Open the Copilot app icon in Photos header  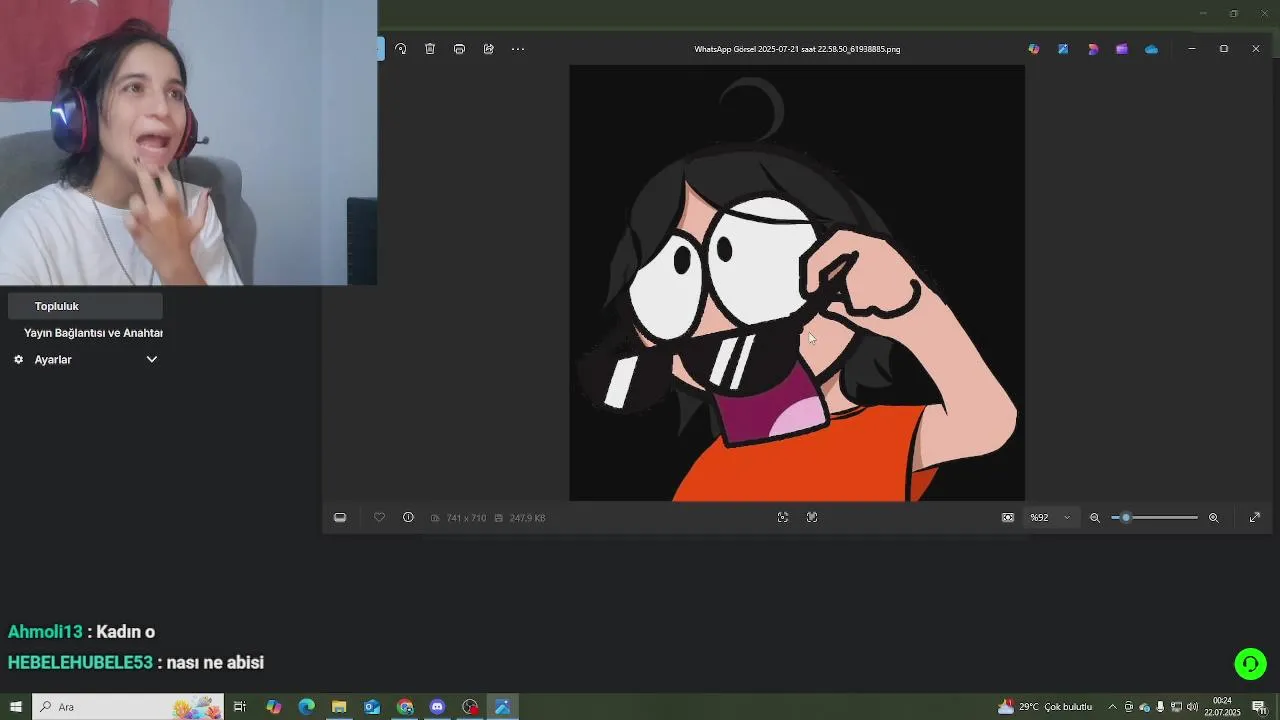click(x=1034, y=49)
